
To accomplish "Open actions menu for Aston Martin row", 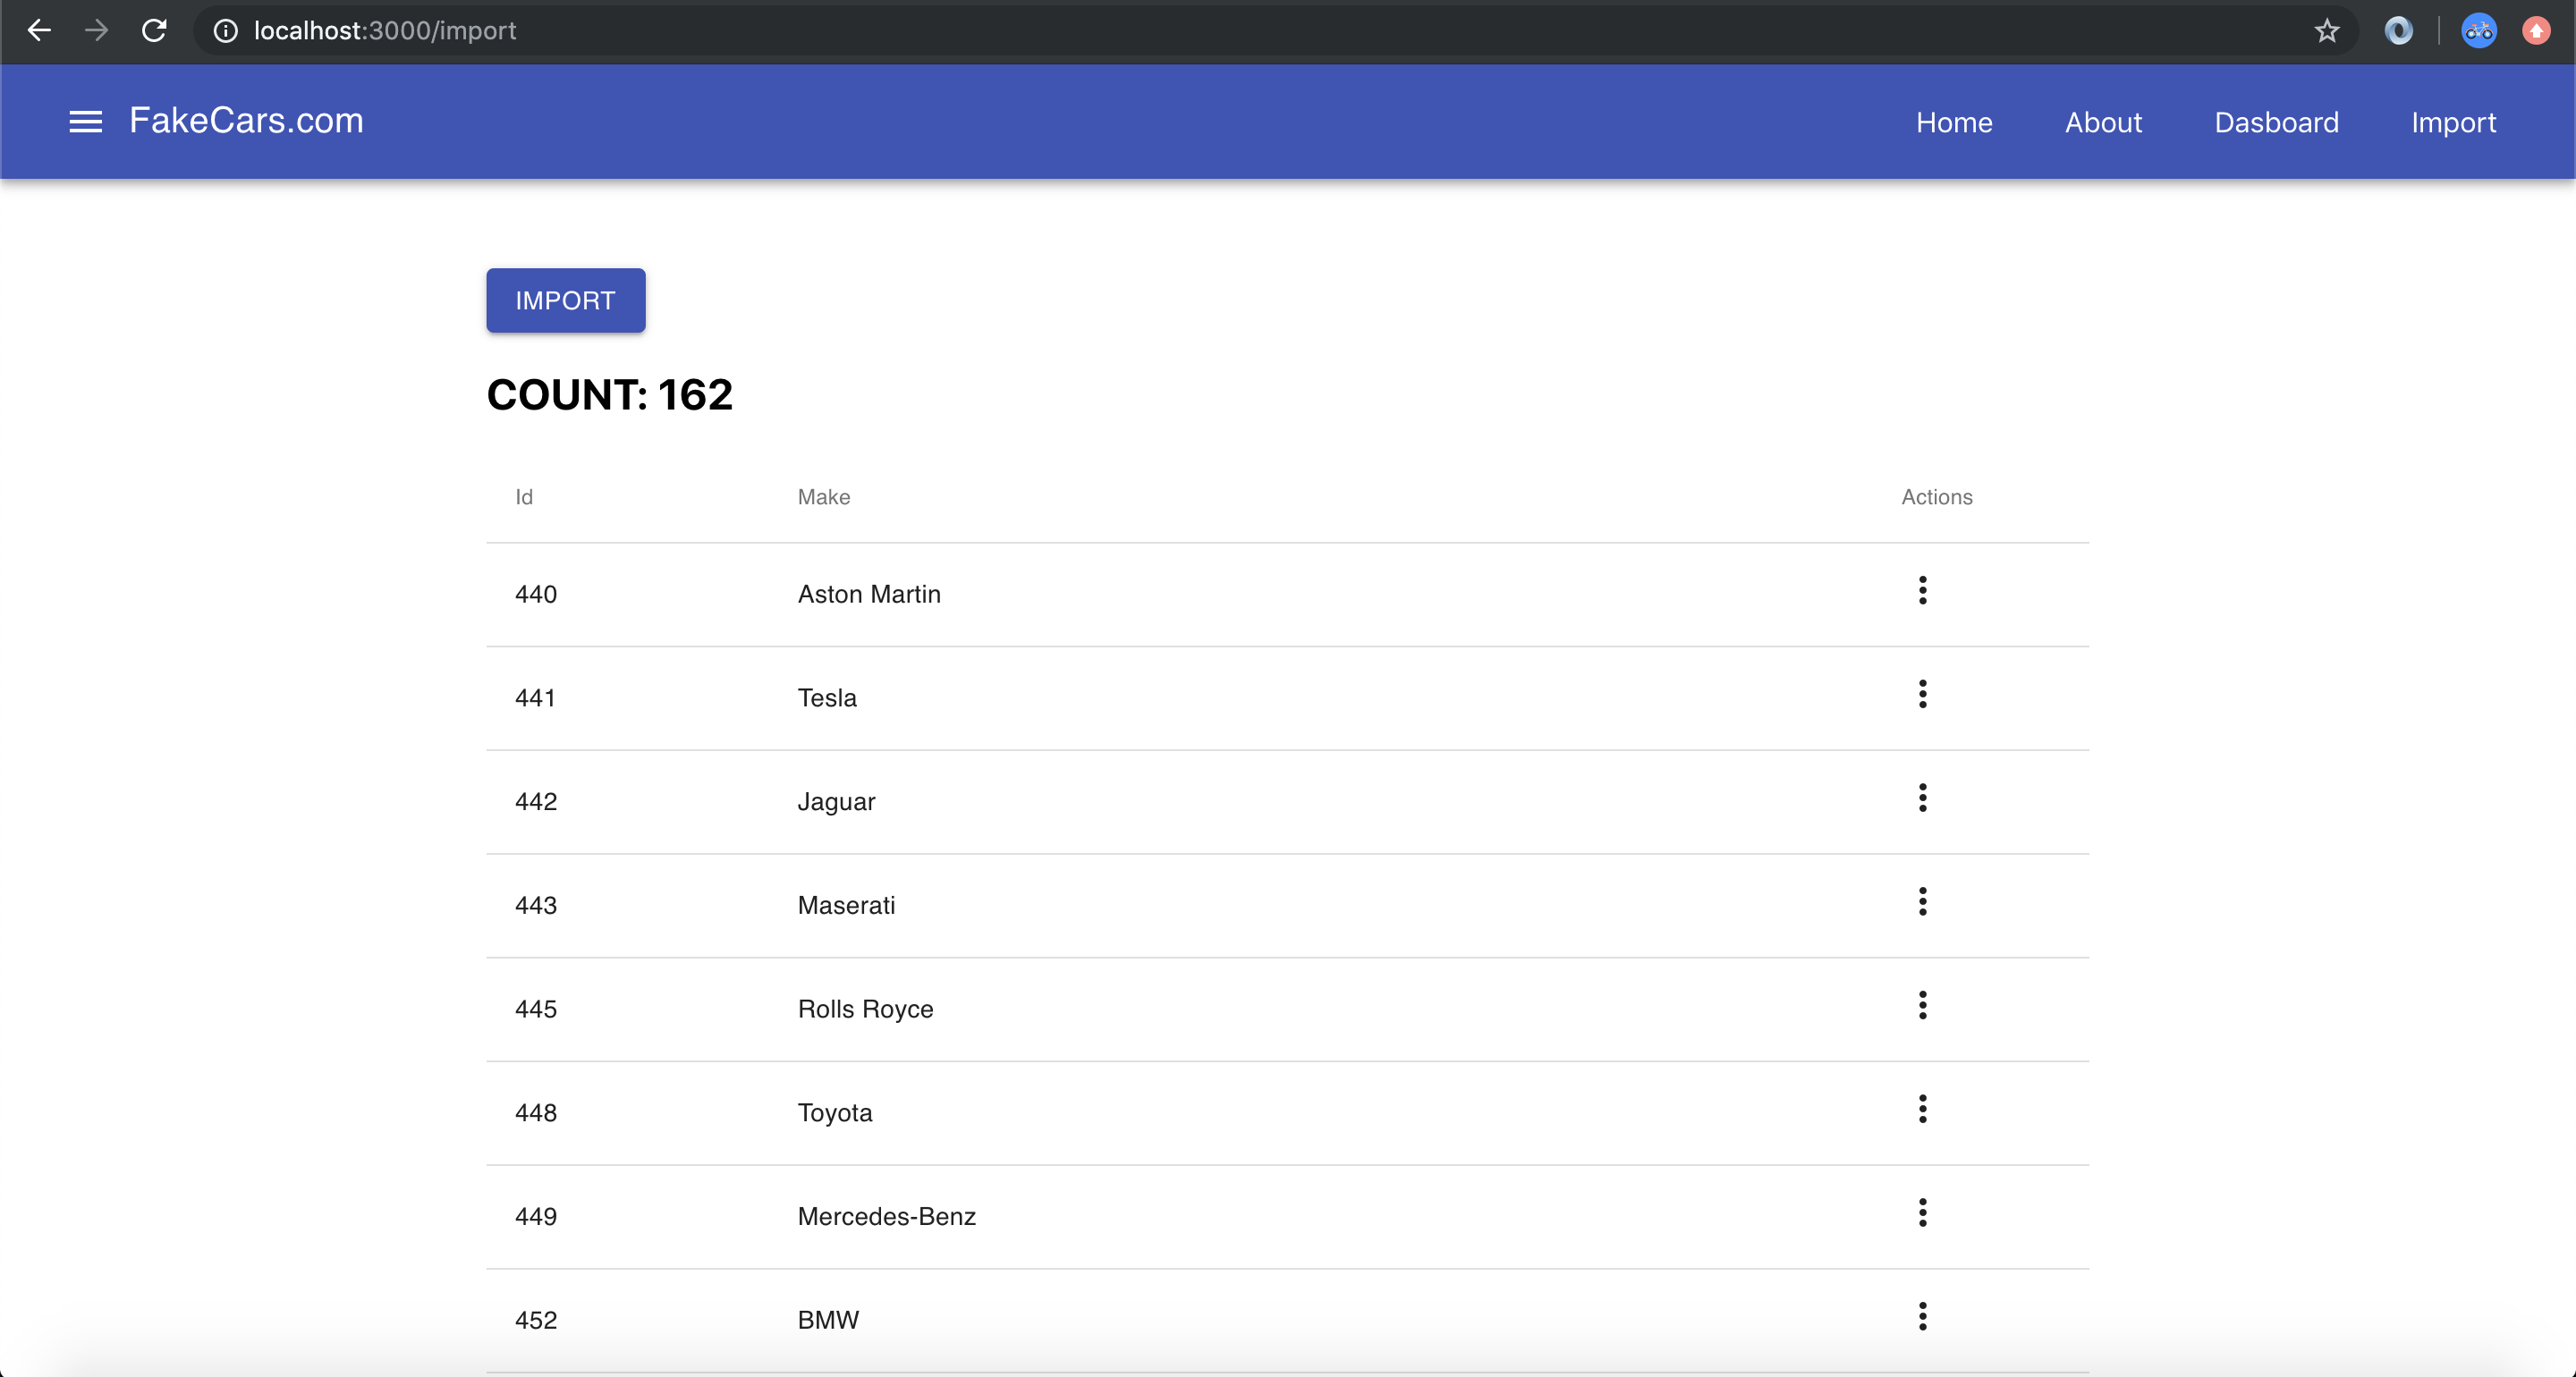I will (x=1922, y=591).
